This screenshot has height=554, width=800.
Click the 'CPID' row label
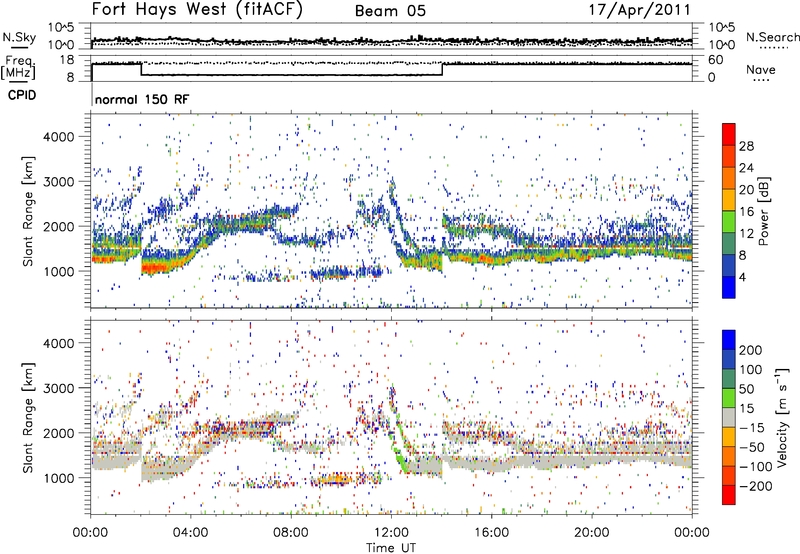22,95
